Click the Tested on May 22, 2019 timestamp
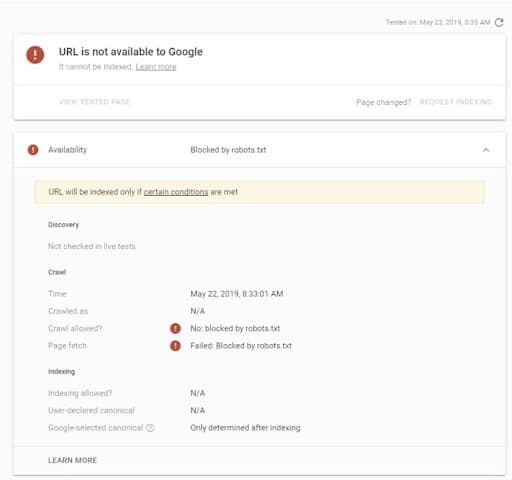The width and height of the screenshot is (512, 480). (x=438, y=22)
